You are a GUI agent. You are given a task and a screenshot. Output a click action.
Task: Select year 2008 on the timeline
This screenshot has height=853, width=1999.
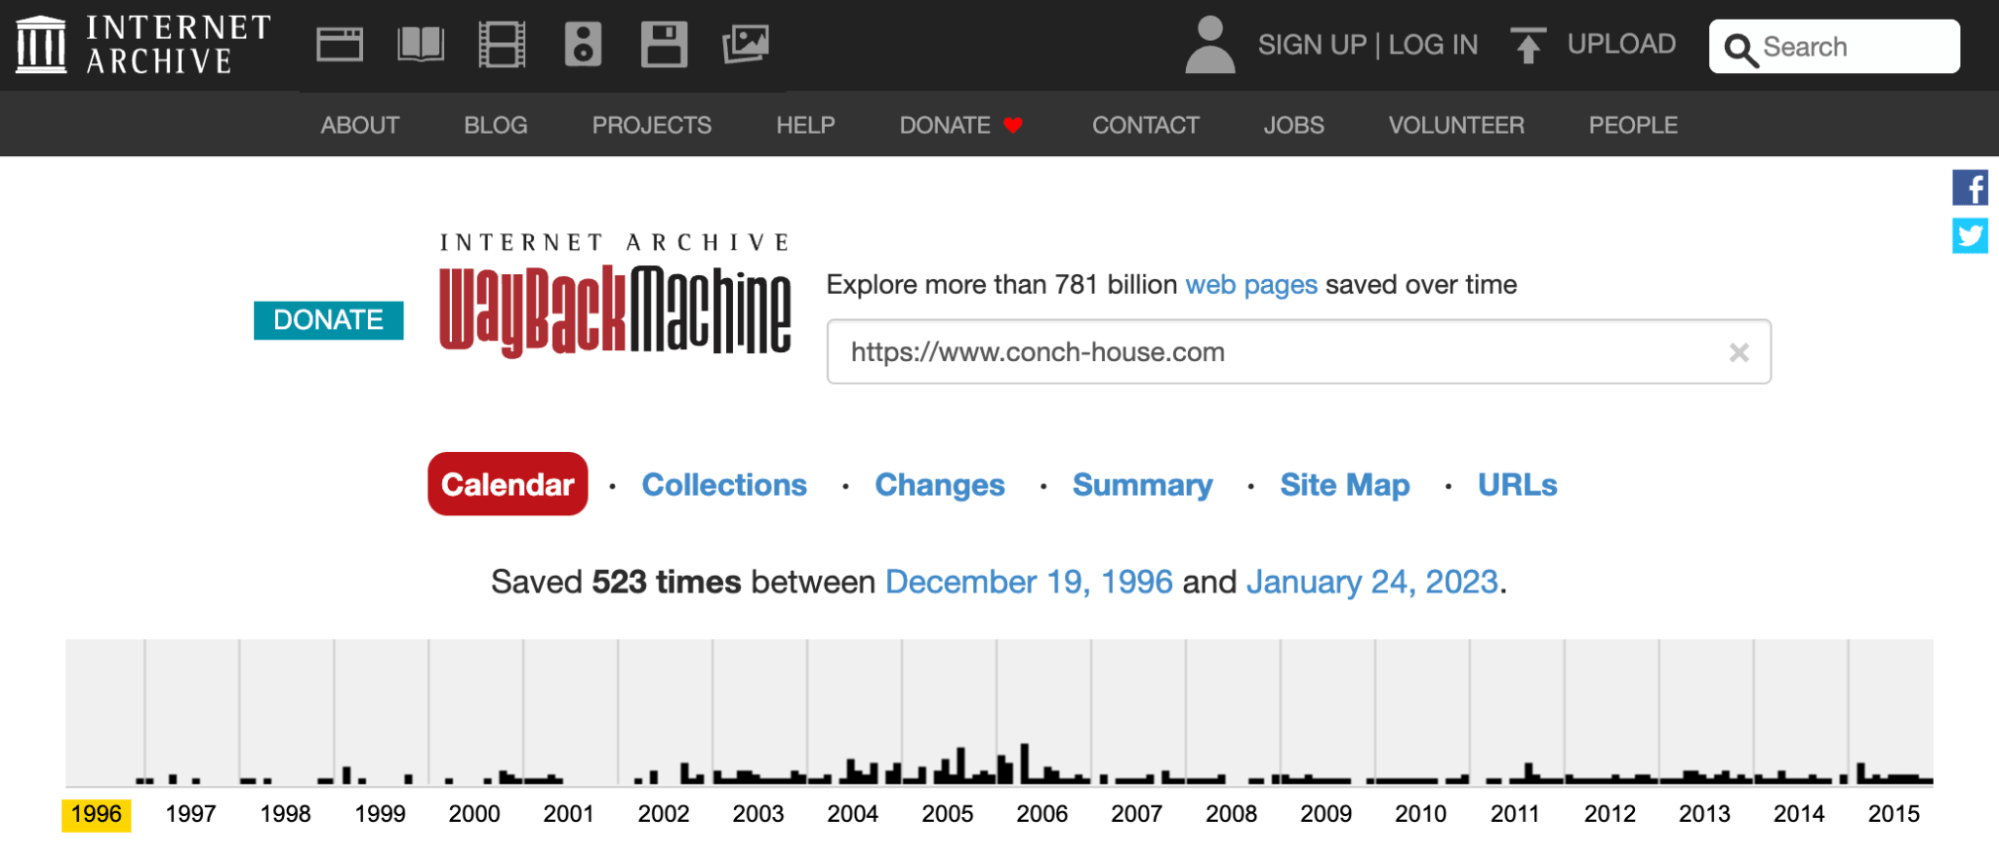pyautogui.click(x=1232, y=814)
